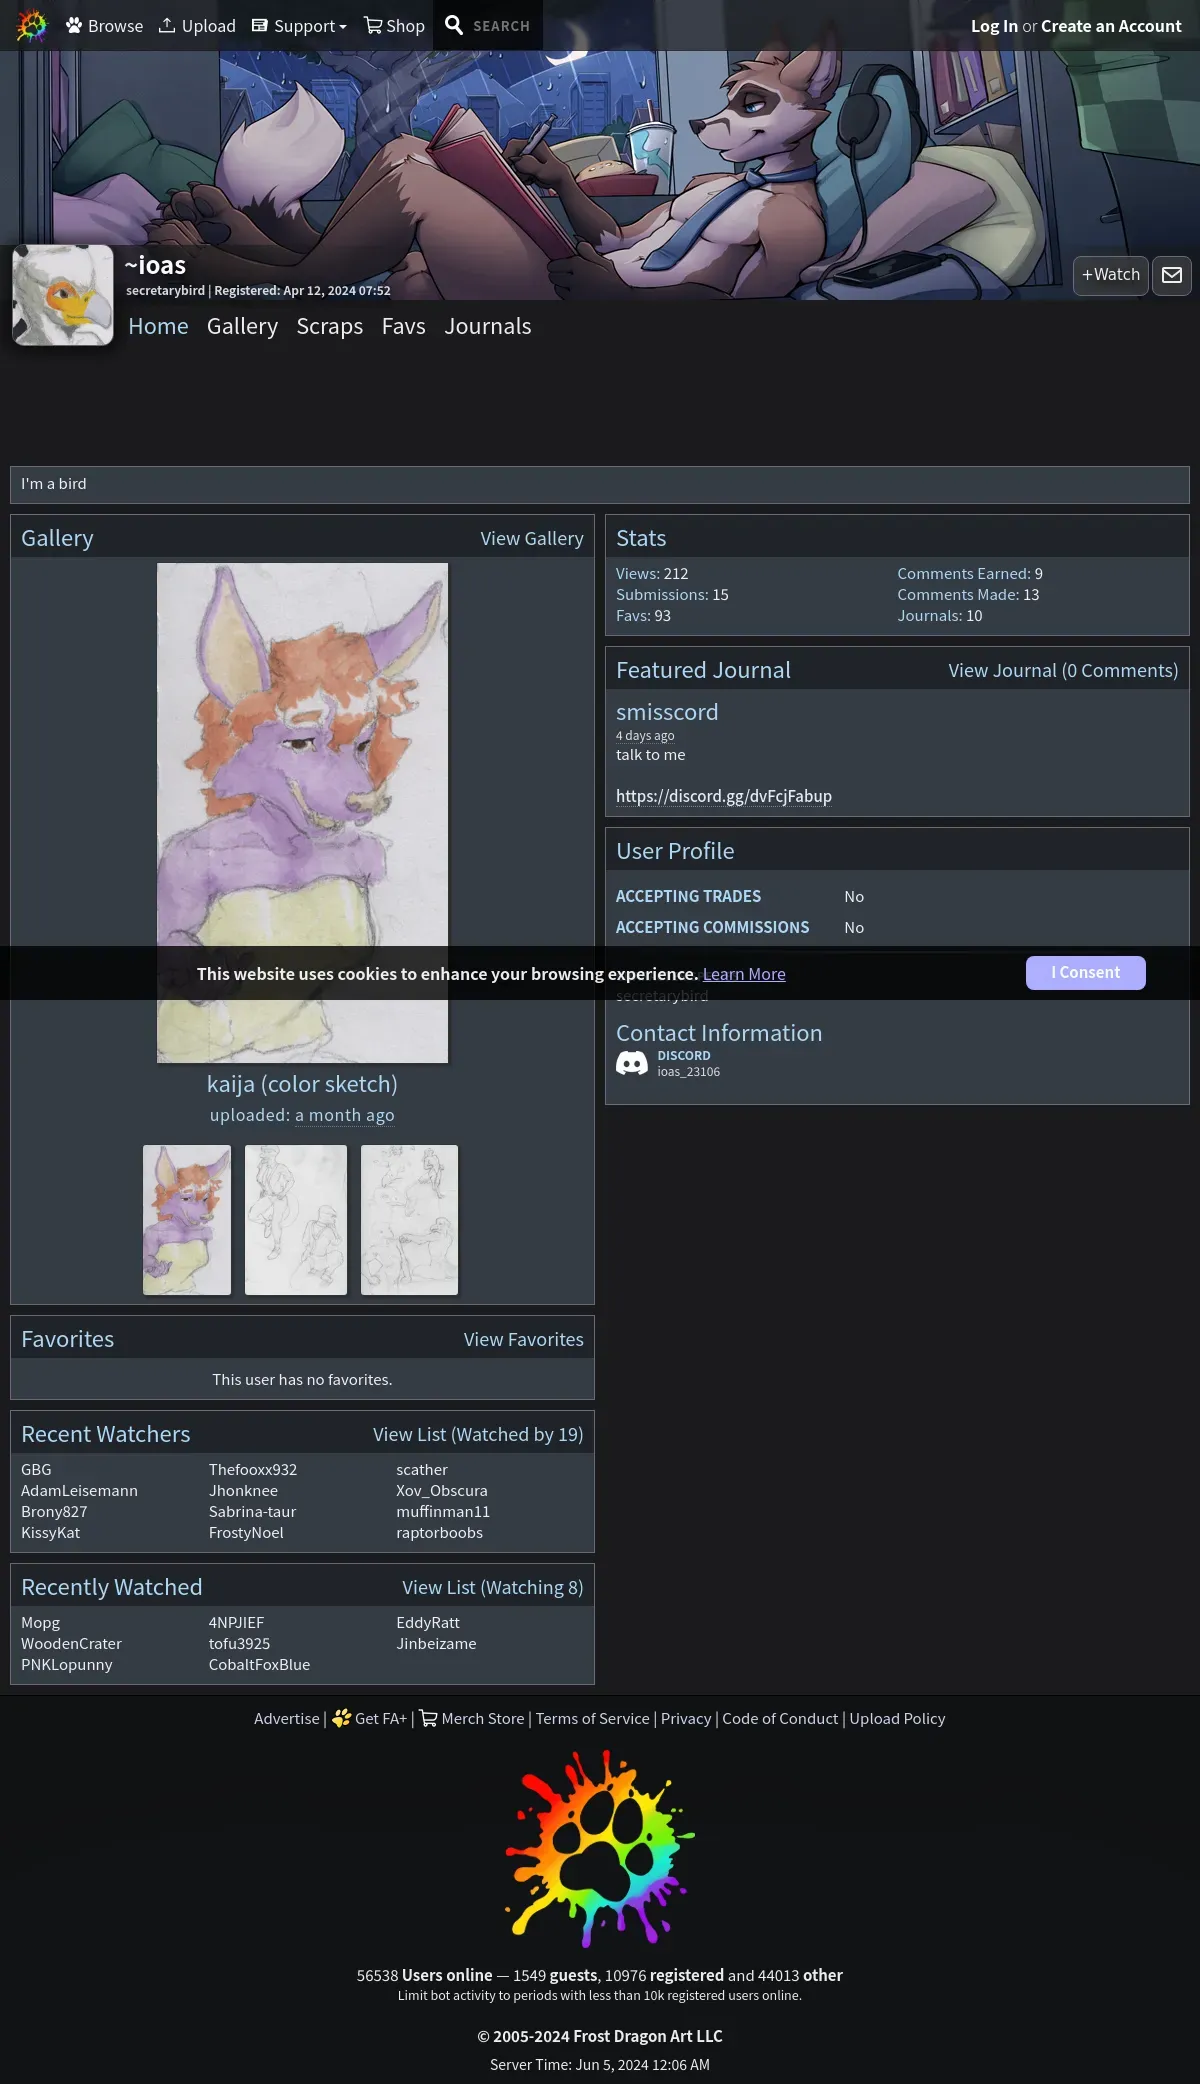Click watcher FrostyNoel
The width and height of the screenshot is (1200, 2084).
point(246,1532)
